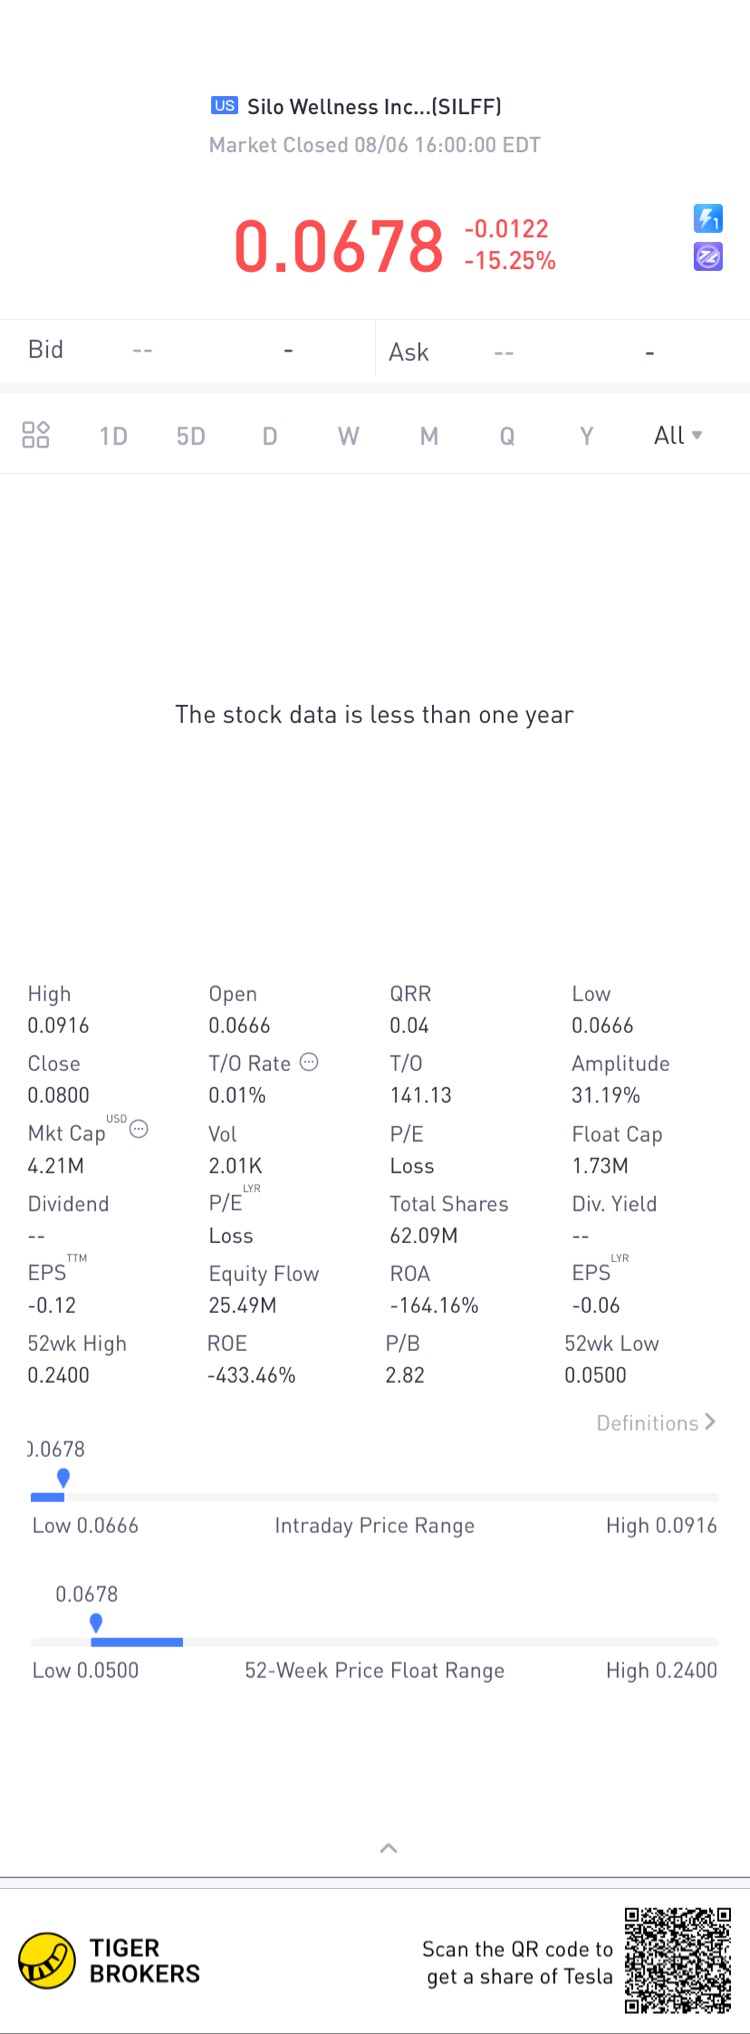Tap the Tesla share QR code
The width and height of the screenshot is (750, 2034).
[x=678, y=1960]
